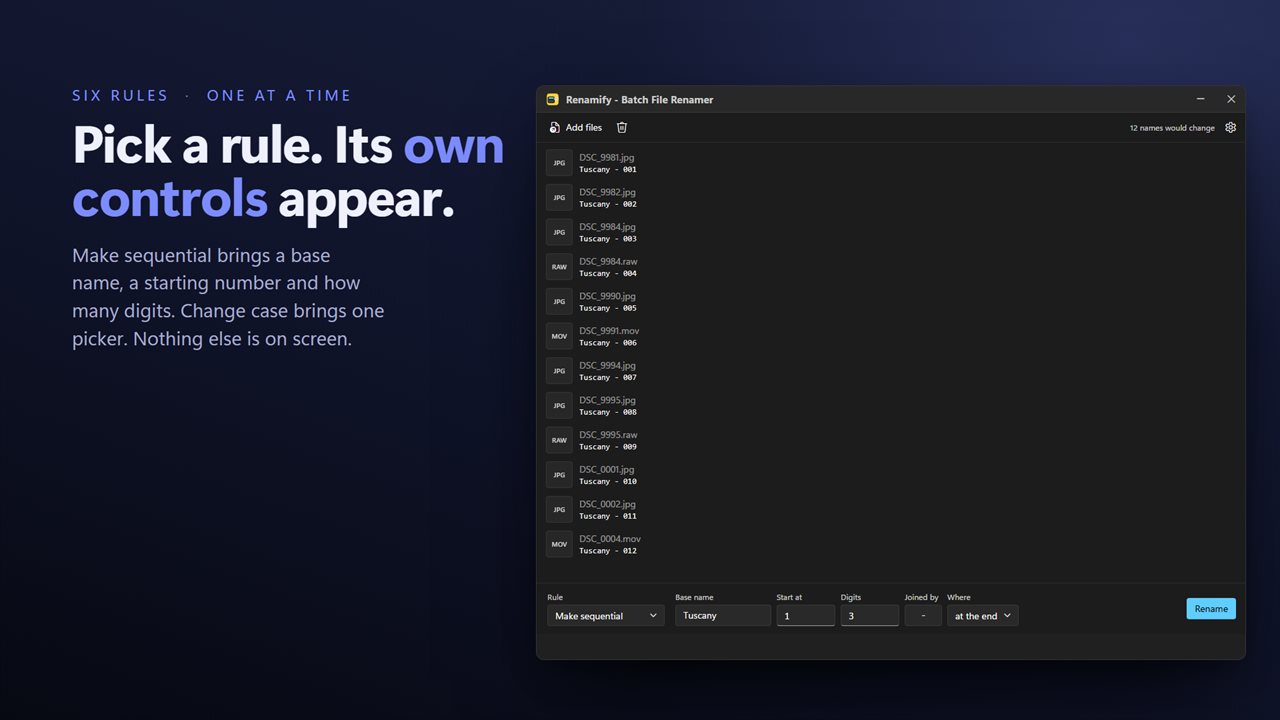This screenshot has height=720, width=1280.
Task: Click the blue Rename button
Action: [1211, 608]
